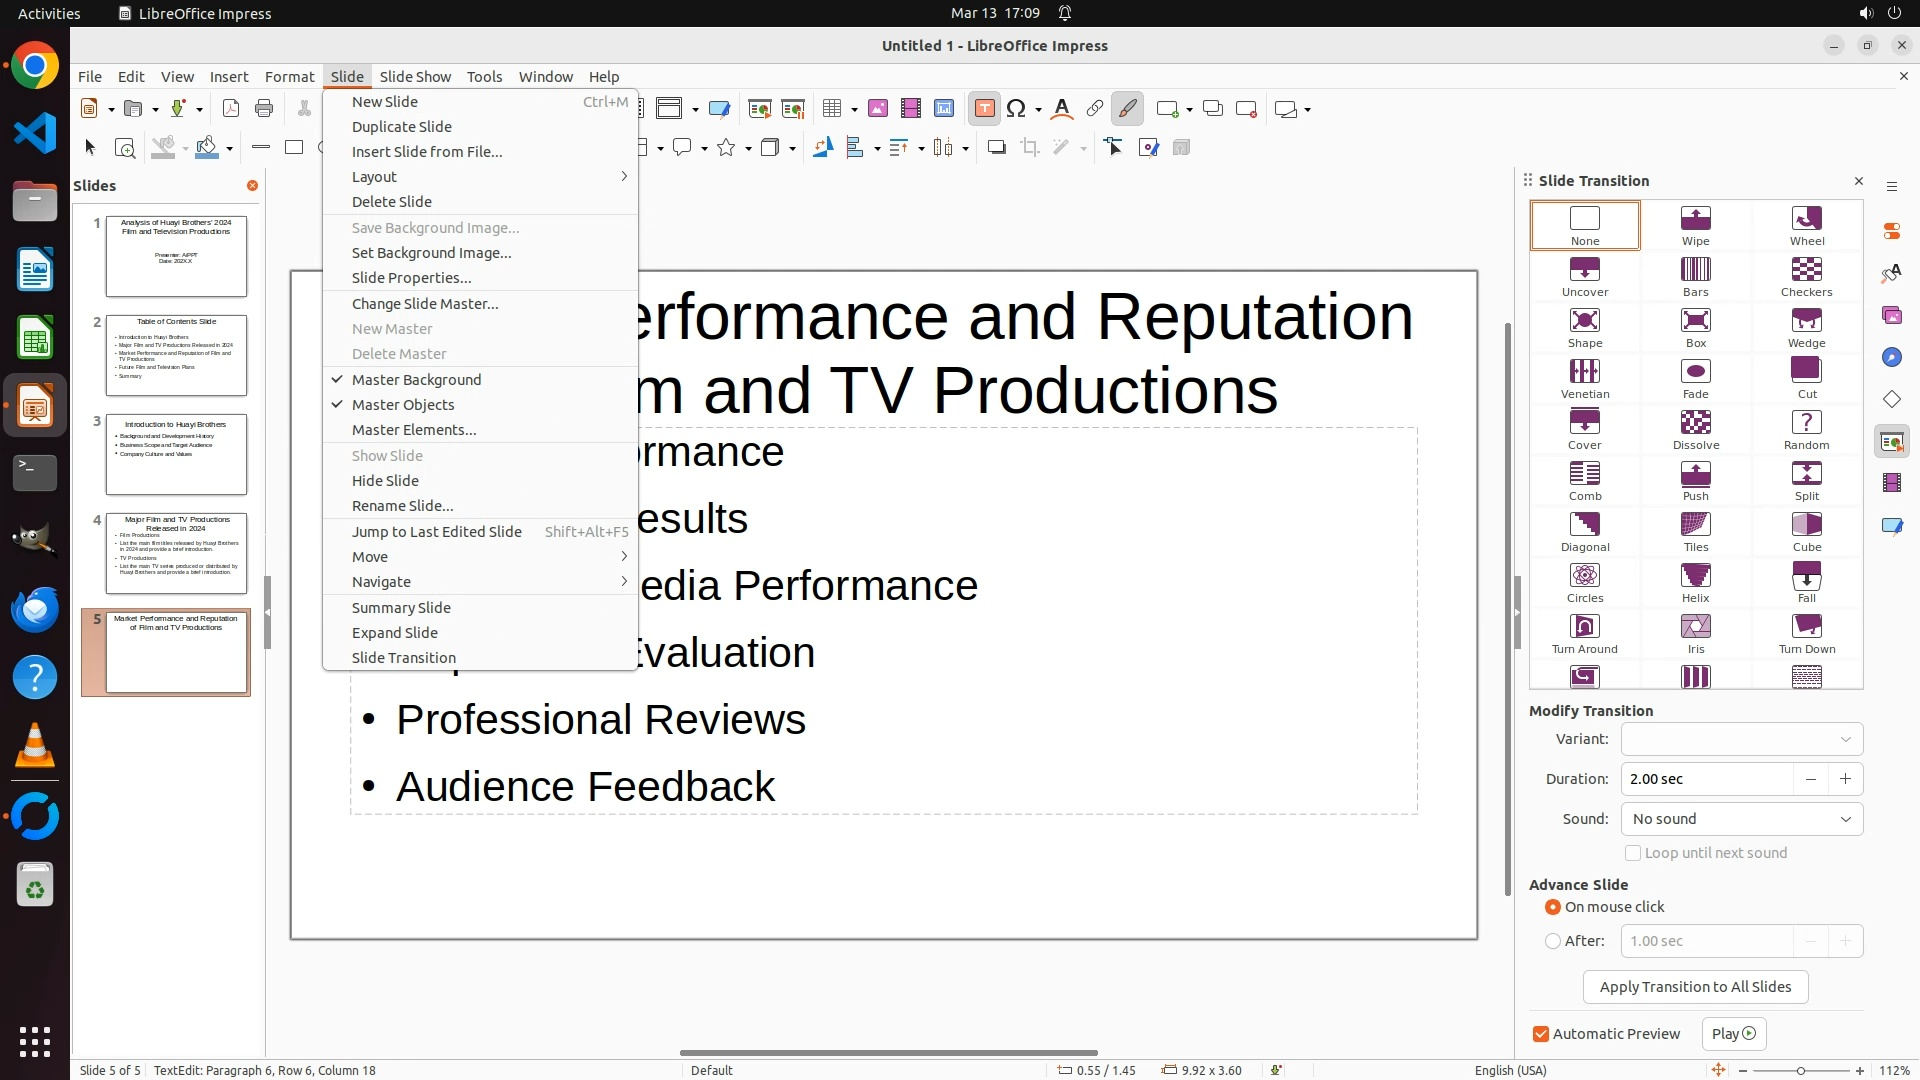Select the Venetian transition icon

point(1584,378)
